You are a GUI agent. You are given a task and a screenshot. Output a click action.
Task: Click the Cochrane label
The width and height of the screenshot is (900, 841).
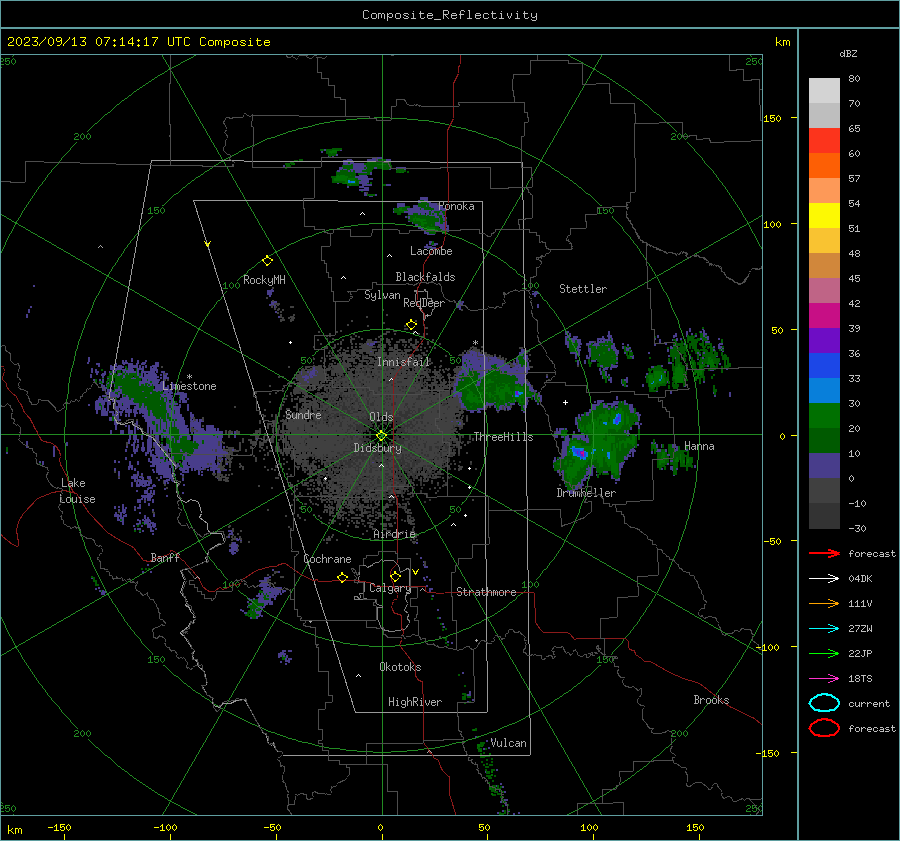(x=327, y=559)
